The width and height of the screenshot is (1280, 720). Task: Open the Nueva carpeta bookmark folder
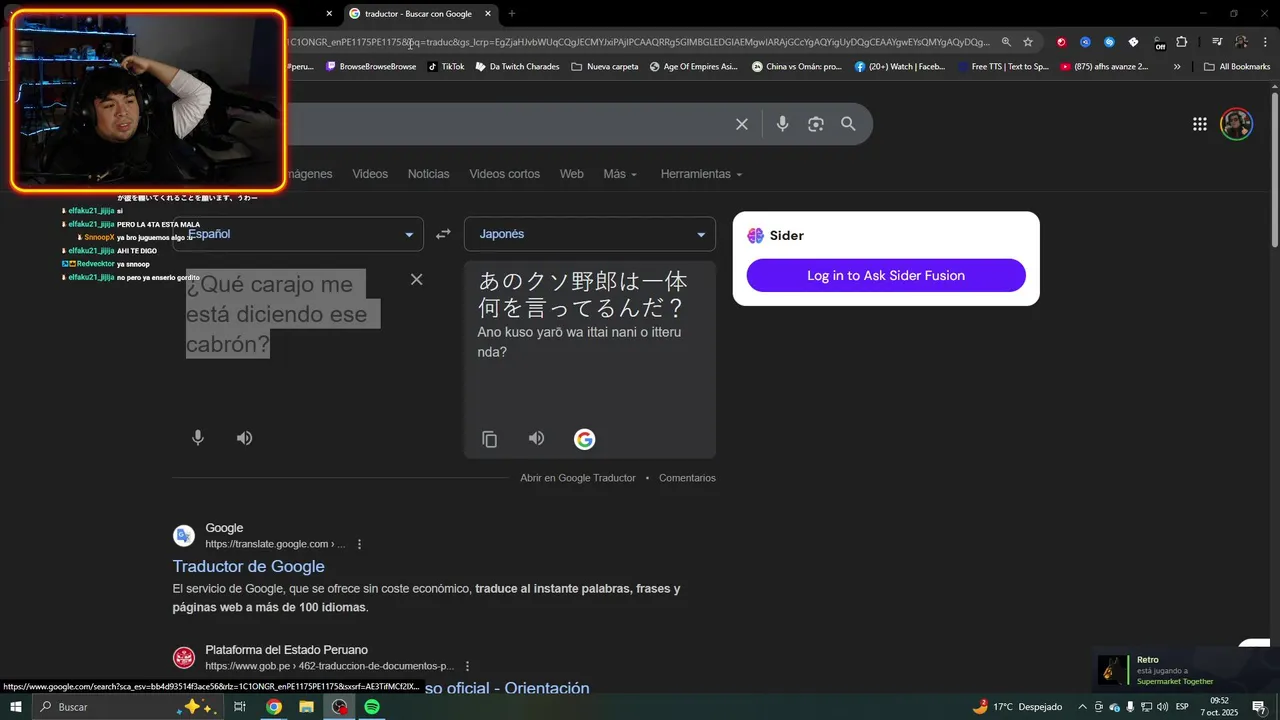pos(605,67)
